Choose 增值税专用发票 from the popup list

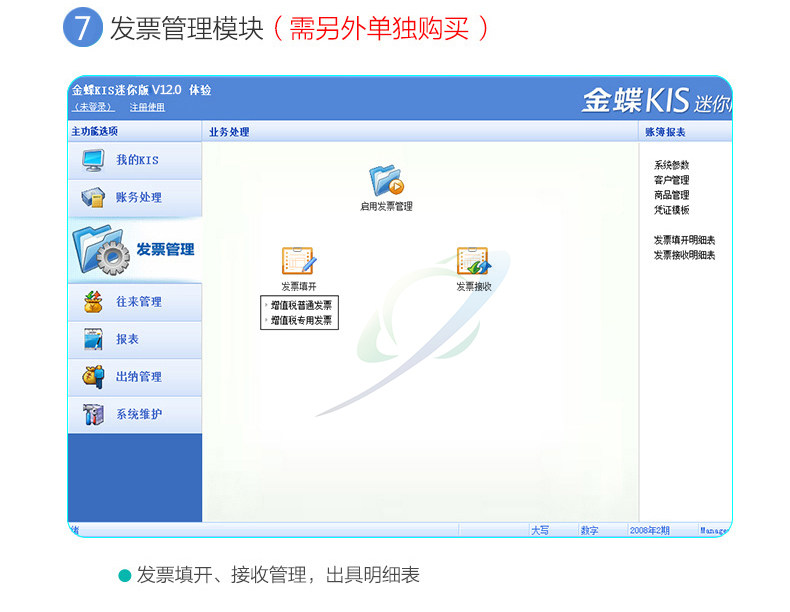tap(301, 320)
